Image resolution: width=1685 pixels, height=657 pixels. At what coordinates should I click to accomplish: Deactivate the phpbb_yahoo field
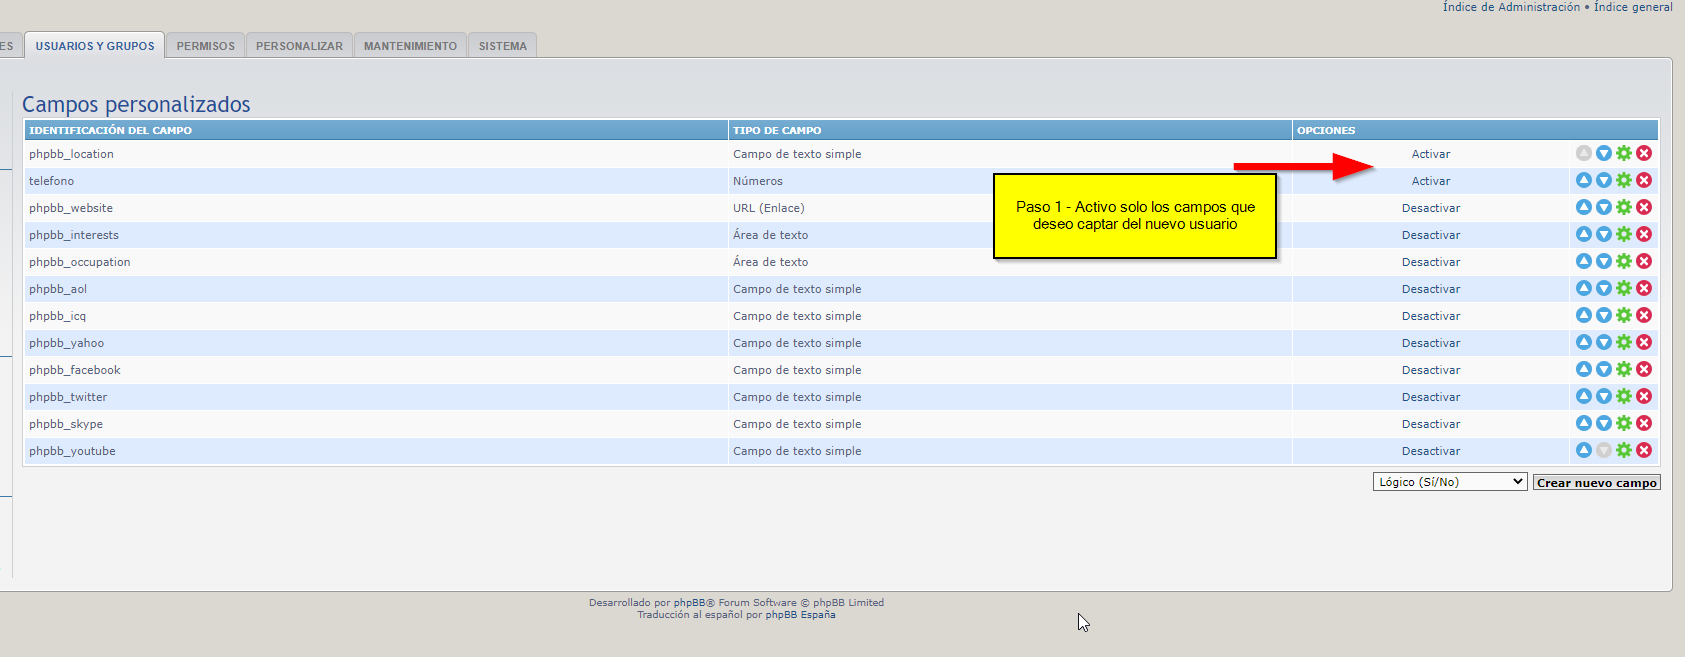1430,343
